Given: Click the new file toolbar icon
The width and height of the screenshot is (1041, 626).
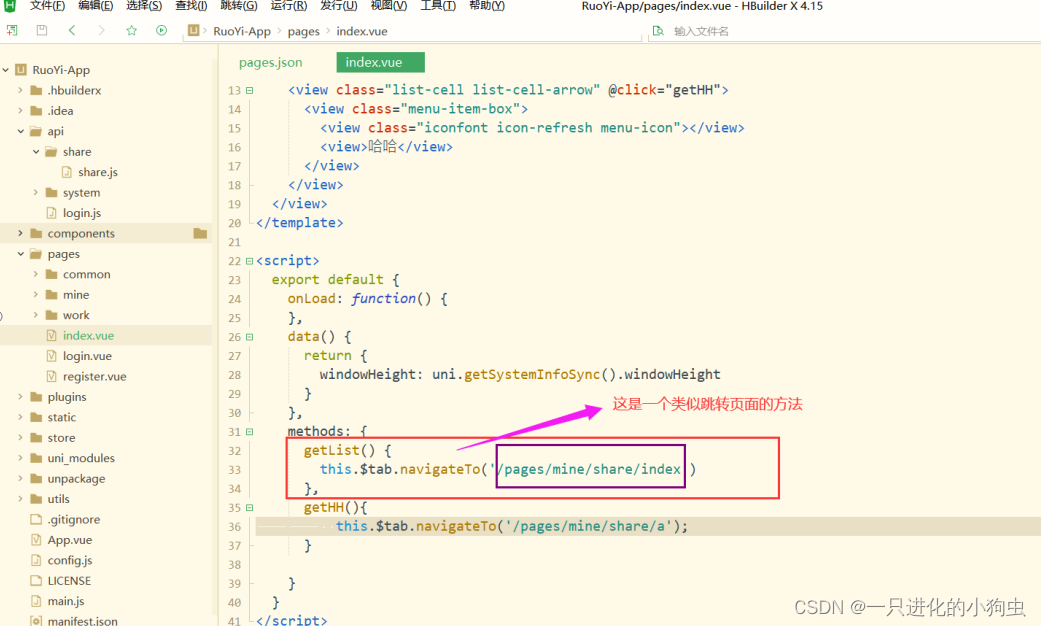Looking at the screenshot, I should point(13,31).
